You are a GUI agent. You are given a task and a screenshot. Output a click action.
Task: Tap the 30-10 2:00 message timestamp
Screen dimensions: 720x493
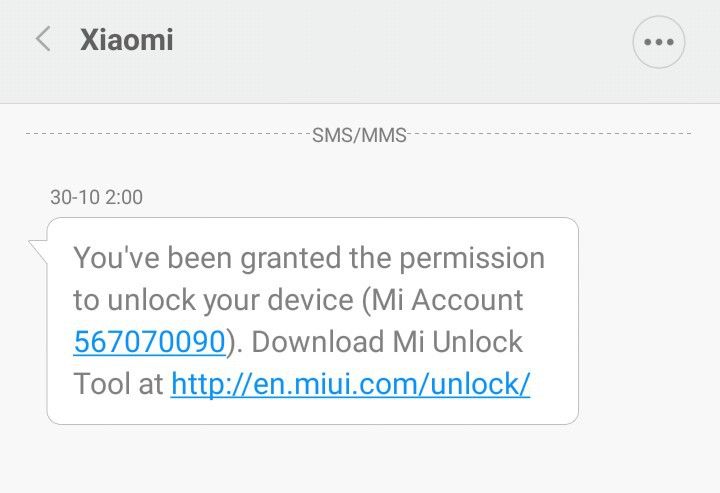(x=96, y=197)
